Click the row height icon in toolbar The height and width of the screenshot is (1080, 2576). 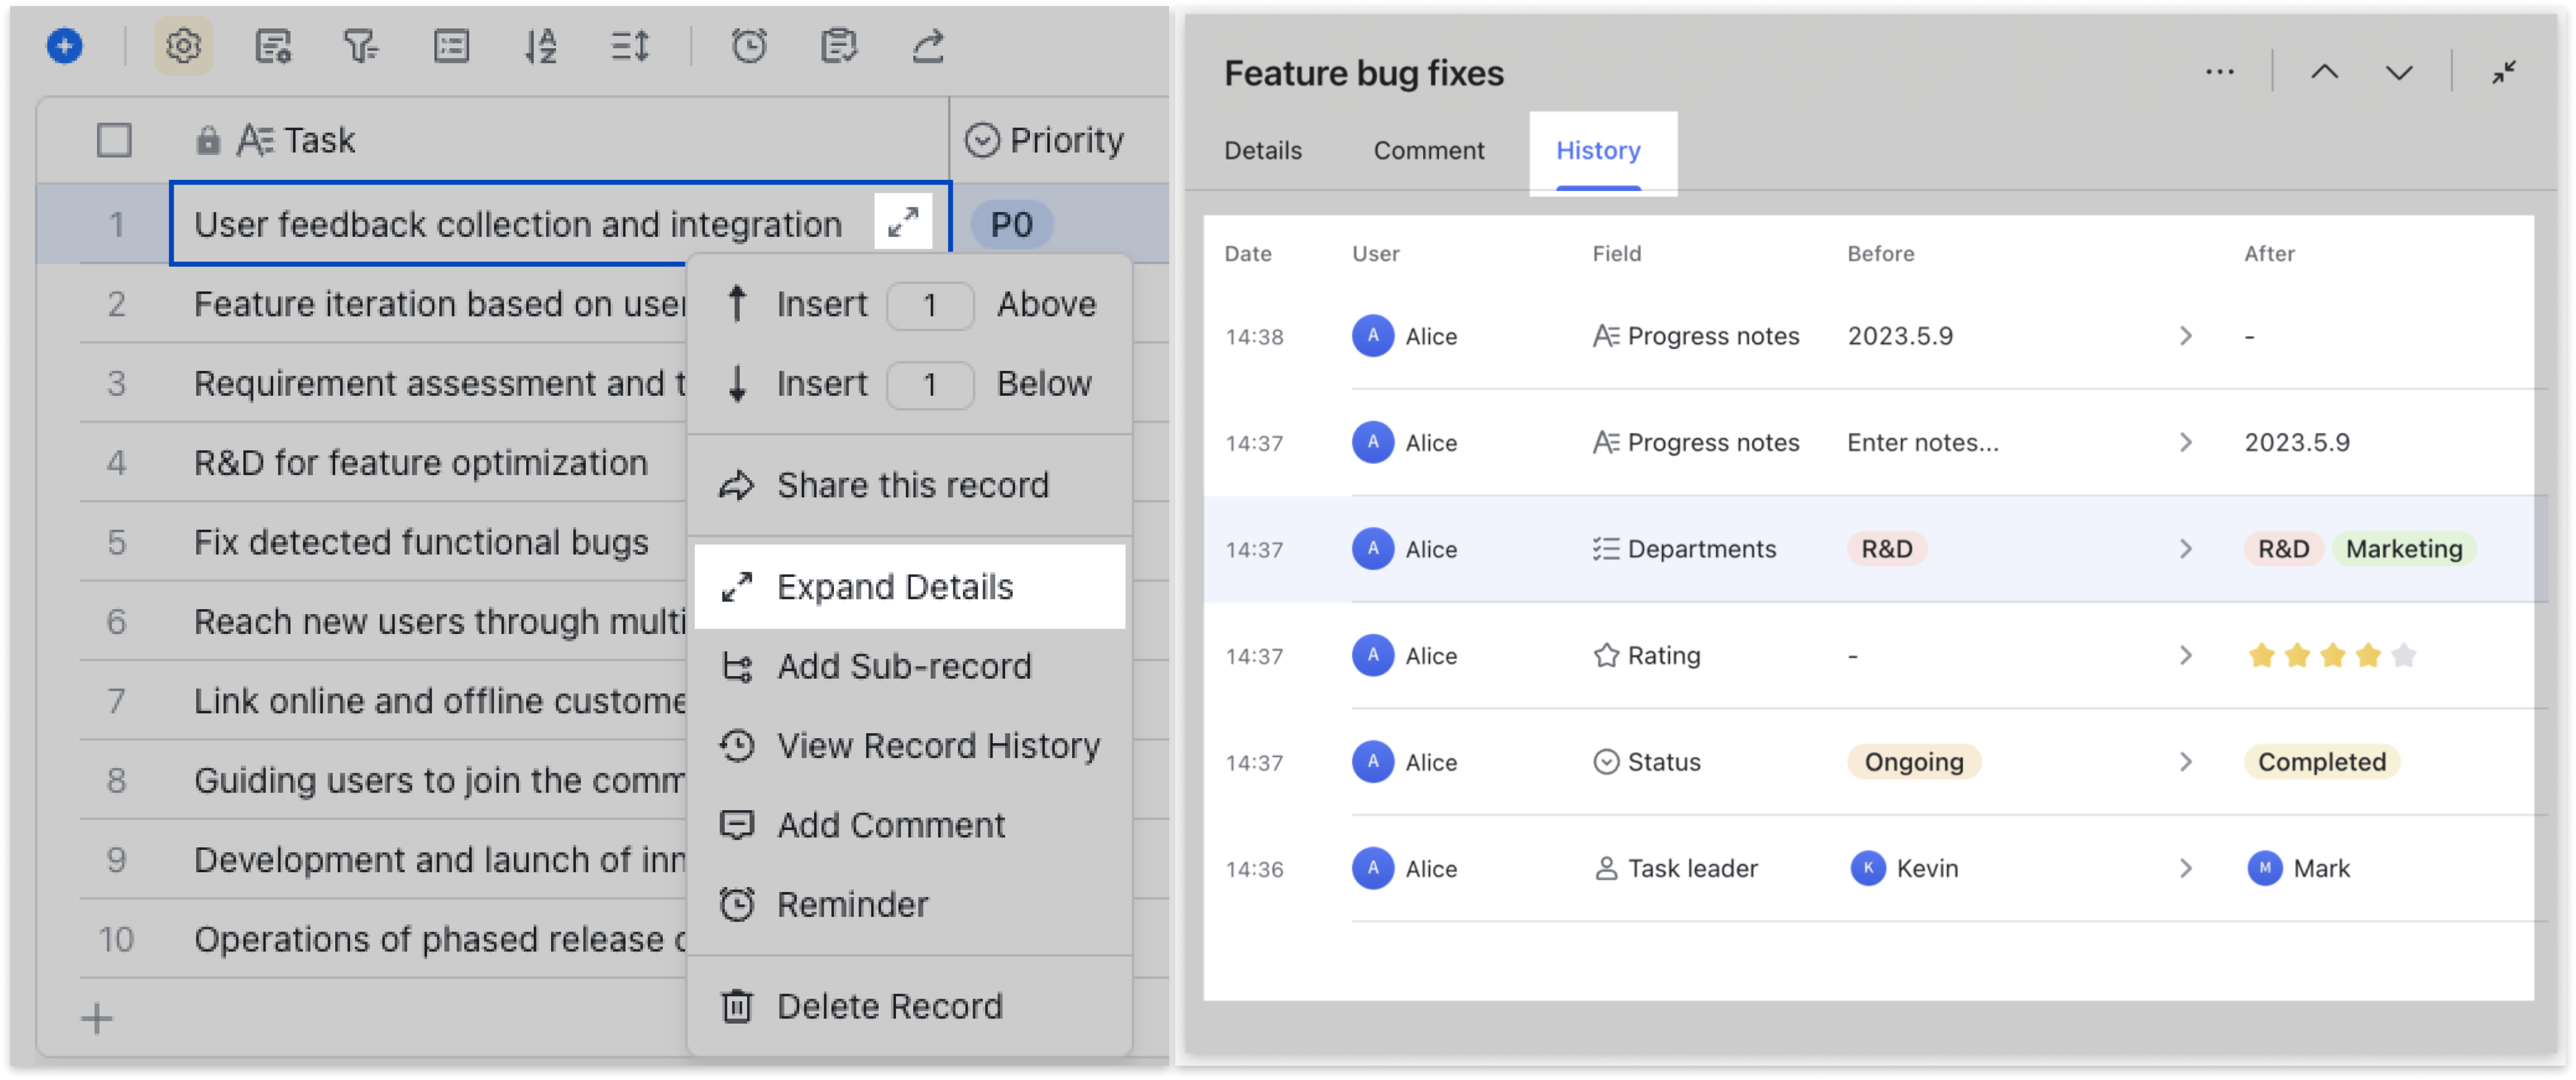pyautogui.click(x=630, y=46)
